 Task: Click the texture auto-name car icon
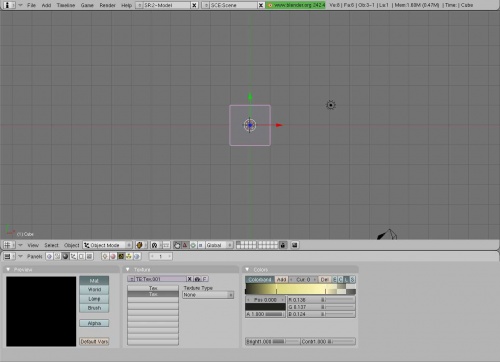pyautogui.click(x=197, y=279)
